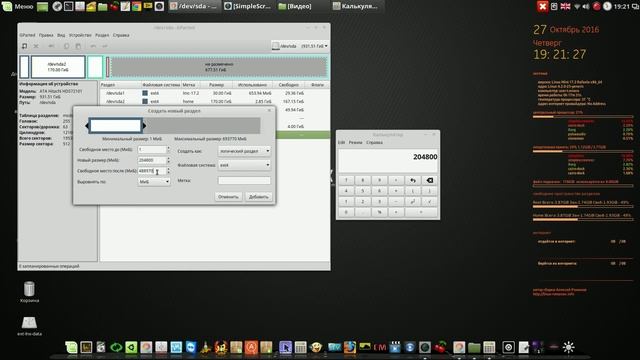The image size is (640, 360).
Task: Open the Edit menu in the calculator
Action: 342,142
